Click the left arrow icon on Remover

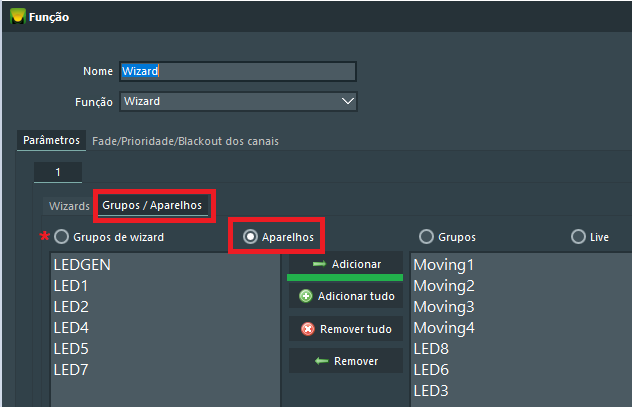321,361
